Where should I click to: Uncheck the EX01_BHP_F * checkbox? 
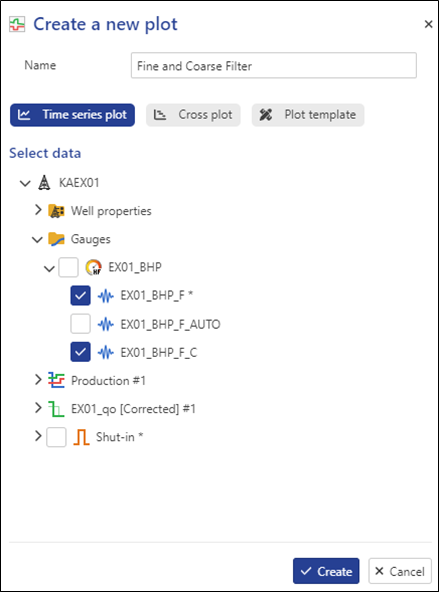point(80,296)
